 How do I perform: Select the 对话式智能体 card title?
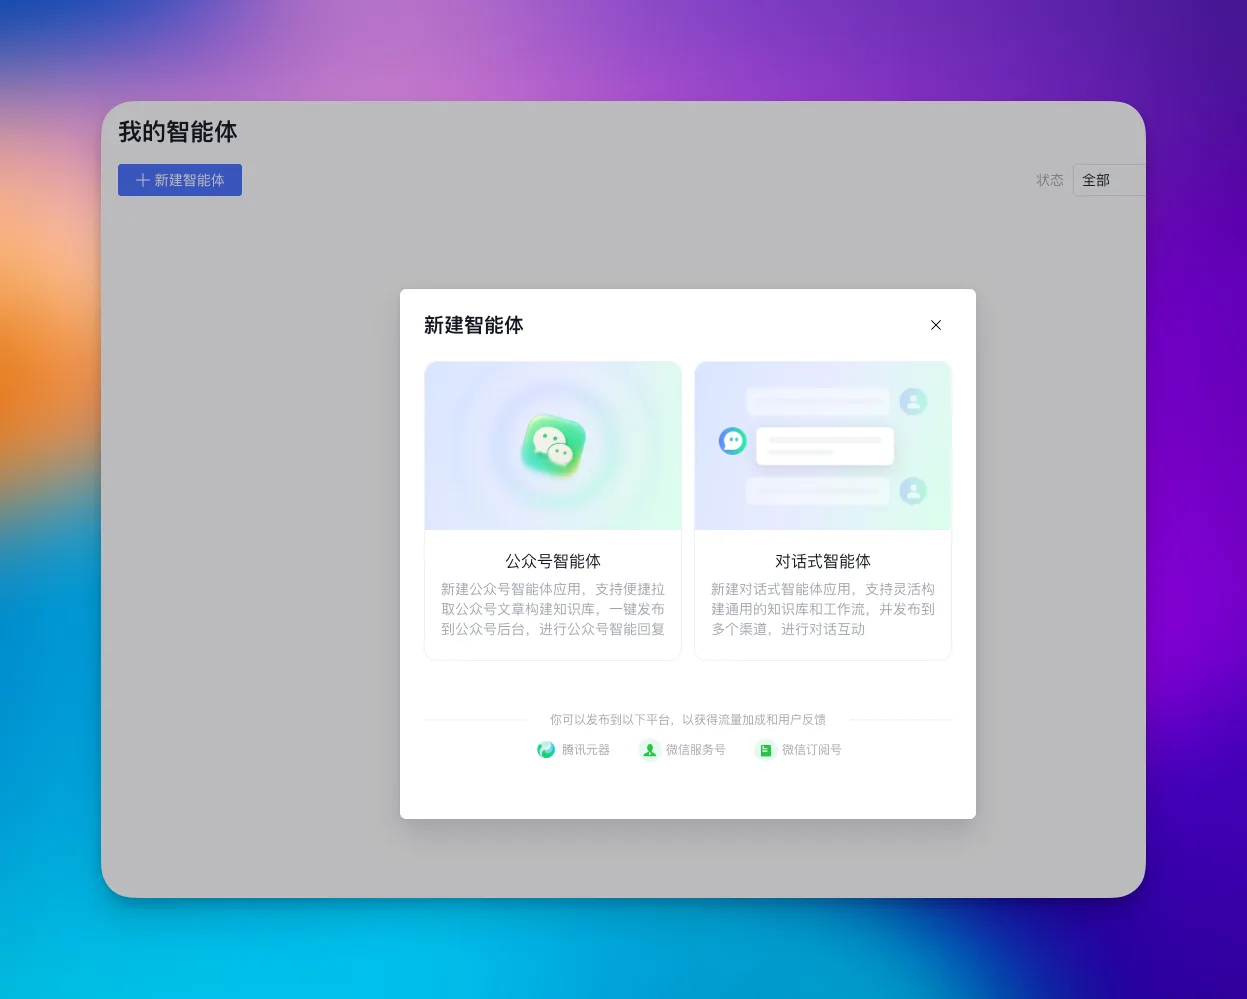[823, 561]
